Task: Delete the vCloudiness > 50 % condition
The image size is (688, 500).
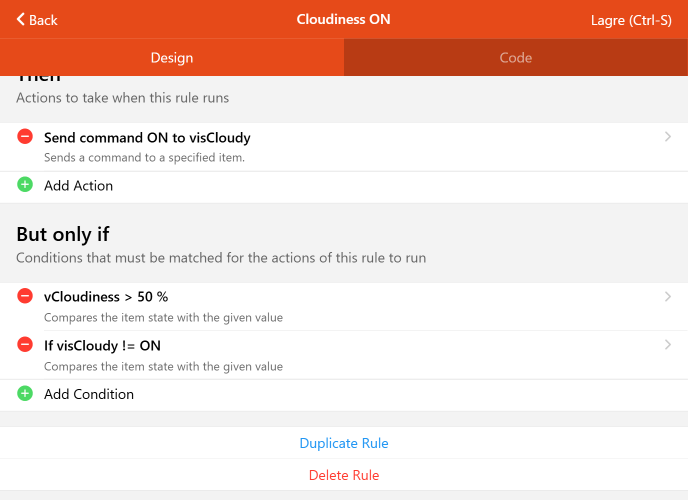Action: pos(25,296)
